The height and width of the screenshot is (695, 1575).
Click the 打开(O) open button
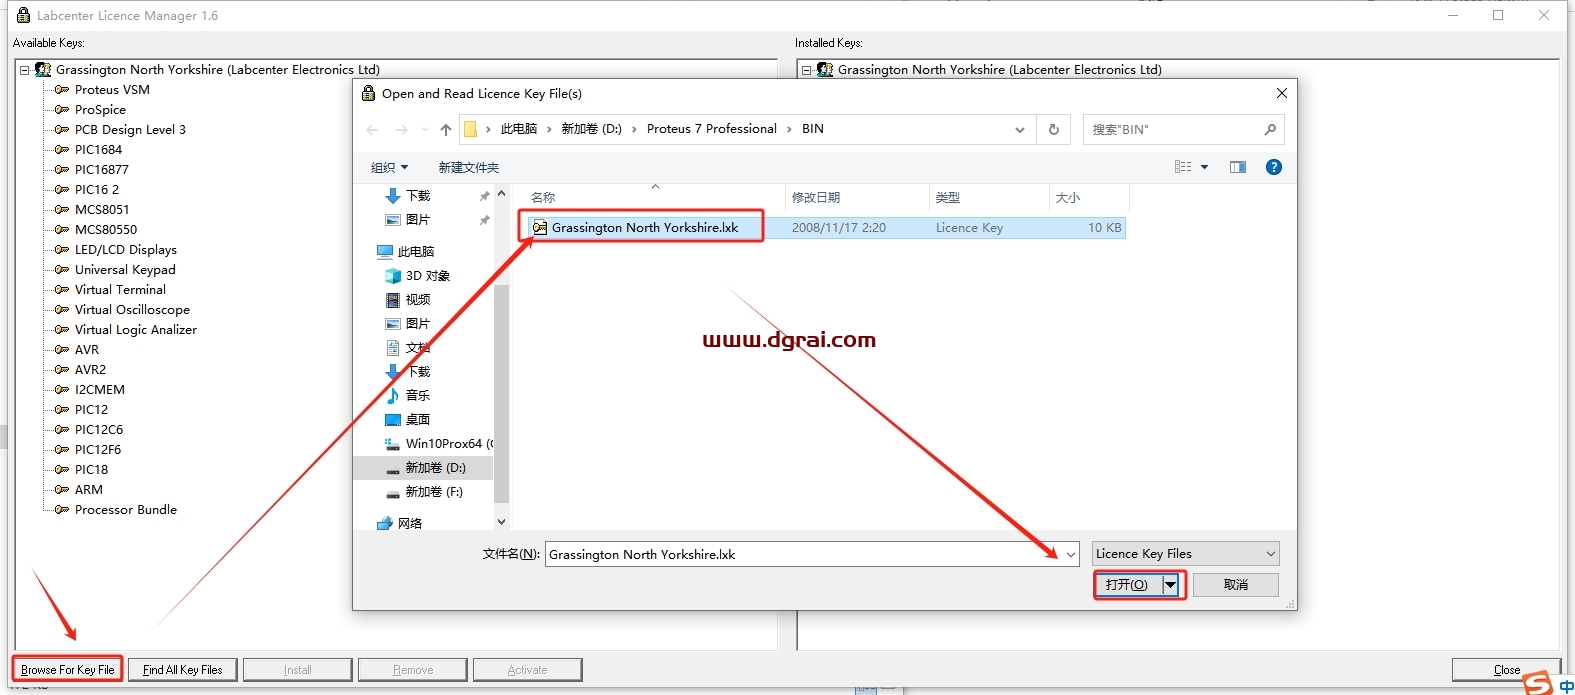click(x=1129, y=585)
